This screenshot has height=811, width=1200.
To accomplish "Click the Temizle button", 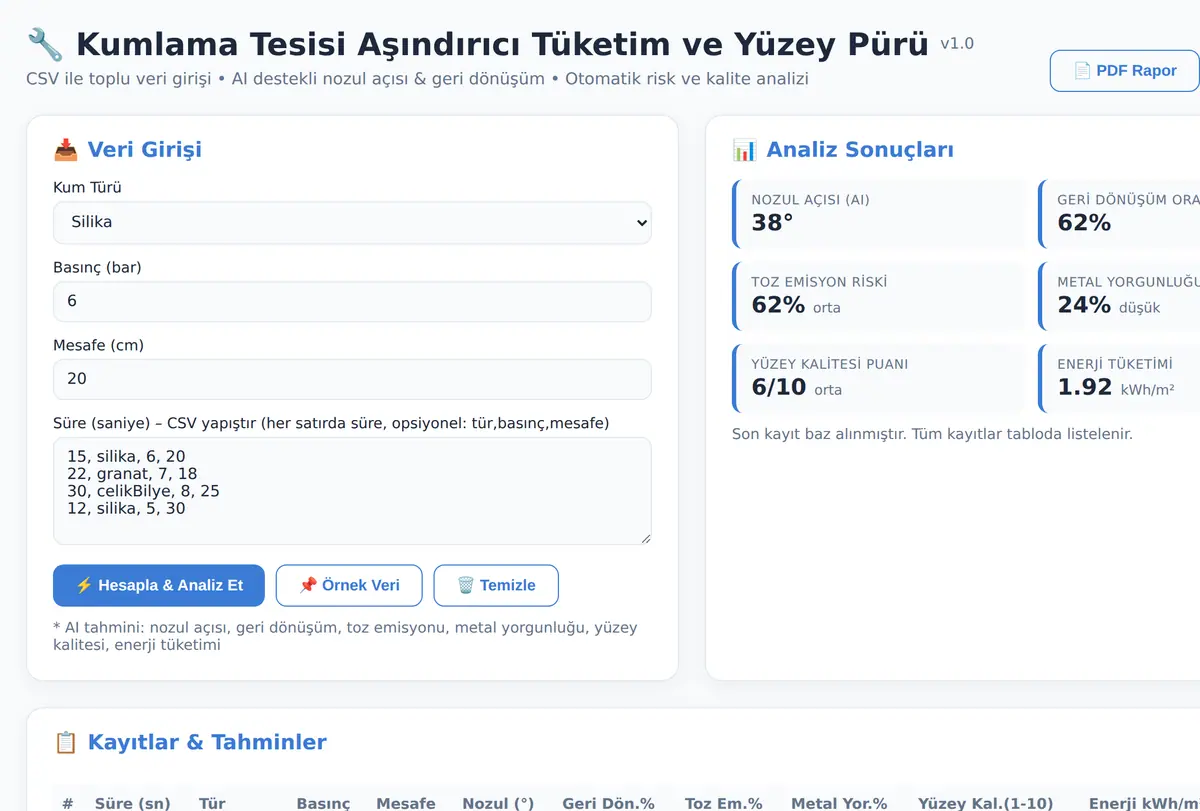I will [496, 586].
